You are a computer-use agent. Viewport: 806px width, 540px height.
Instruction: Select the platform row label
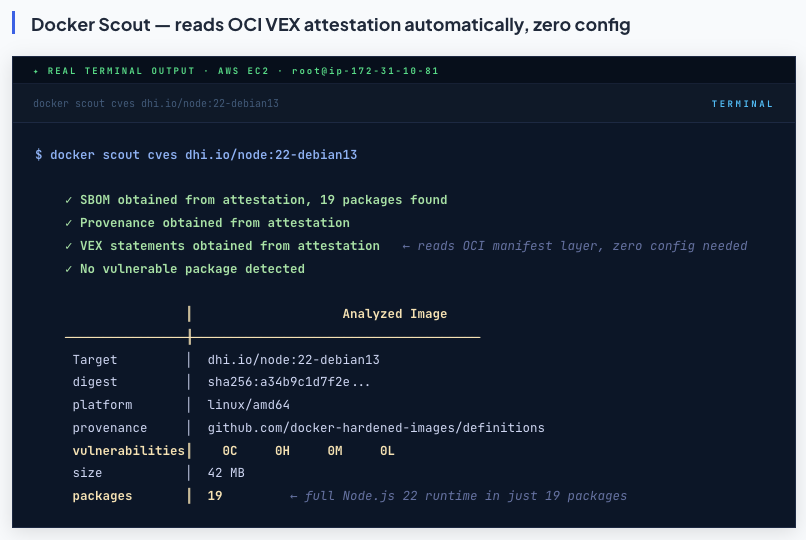(102, 405)
